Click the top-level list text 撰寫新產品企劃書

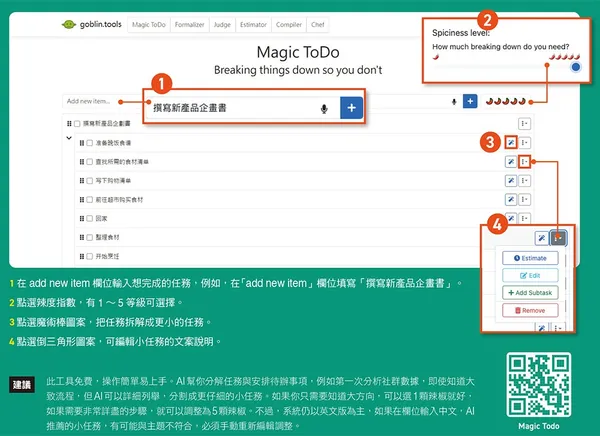pyautogui.click(x=107, y=123)
